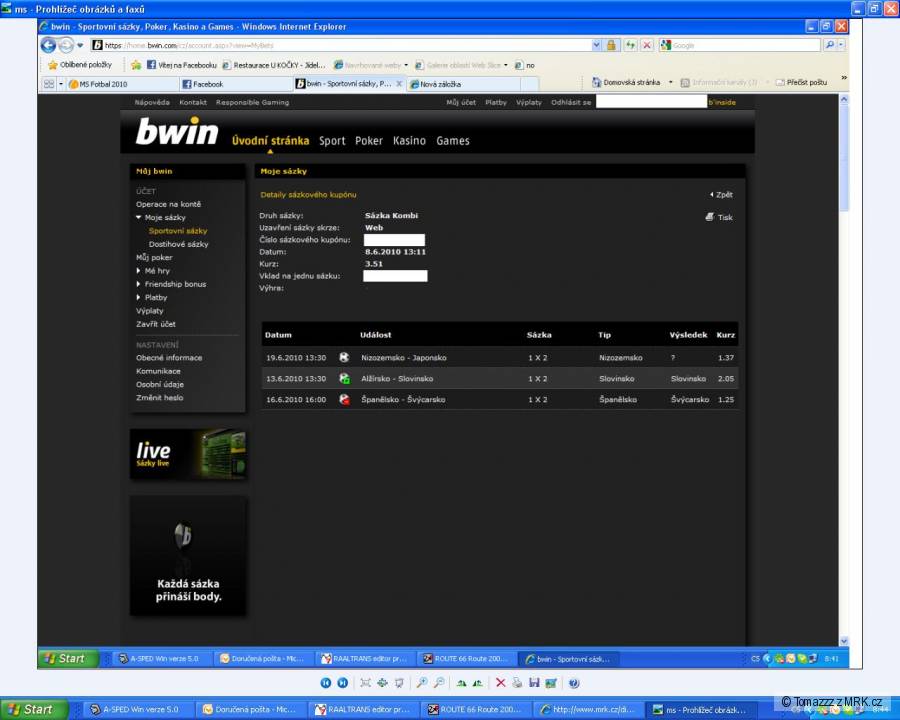
Task: Click the zoom in magnifier icon
Action: (422, 683)
